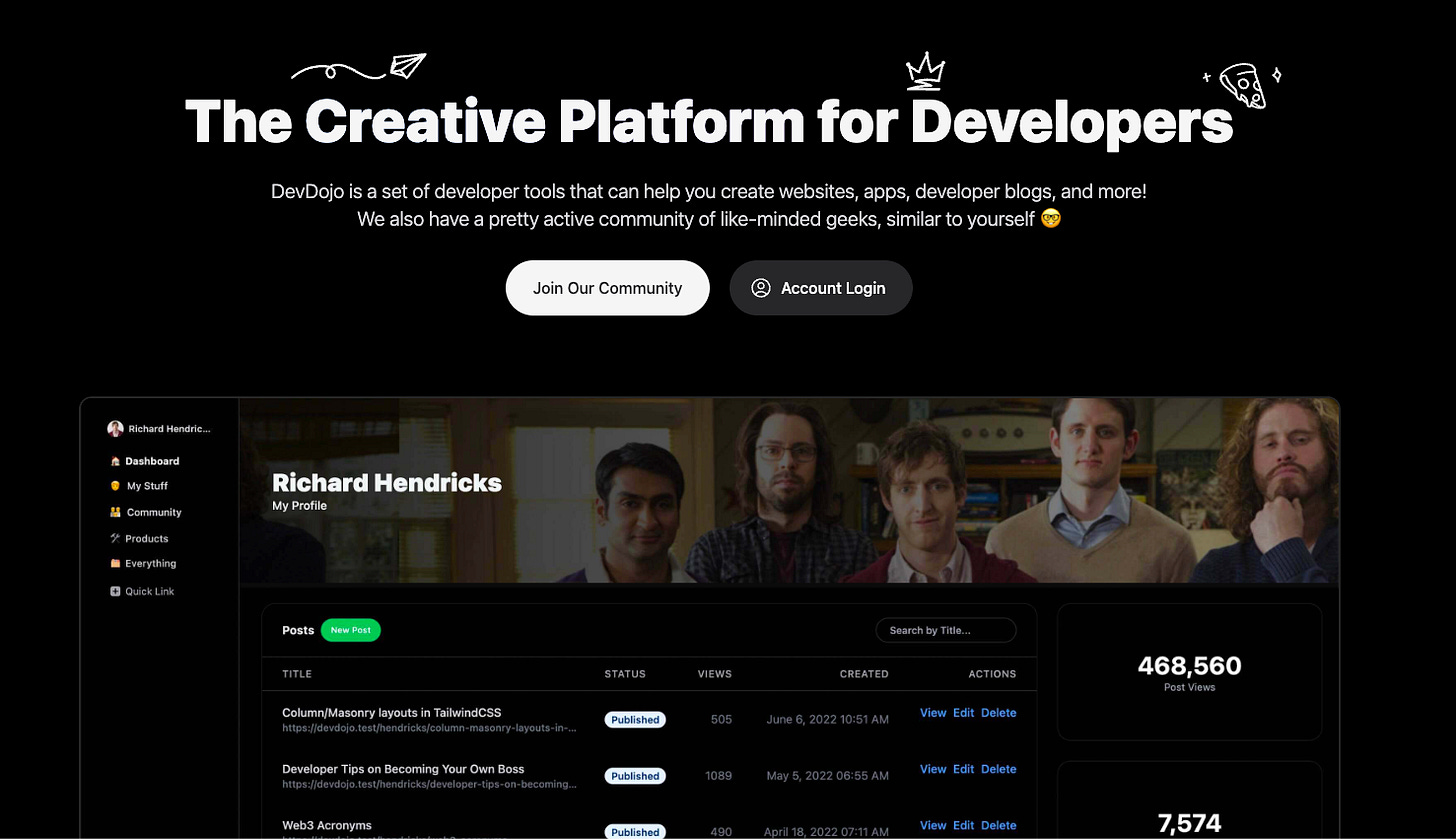Go to Community in the sidebar
This screenshot has height=839, width=1456.
[x=146, y=512]
